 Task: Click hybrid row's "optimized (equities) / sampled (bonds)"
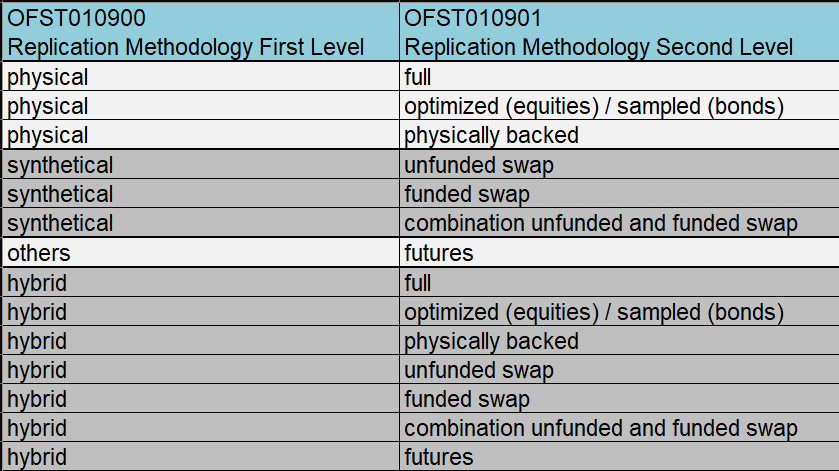[618, 312]
